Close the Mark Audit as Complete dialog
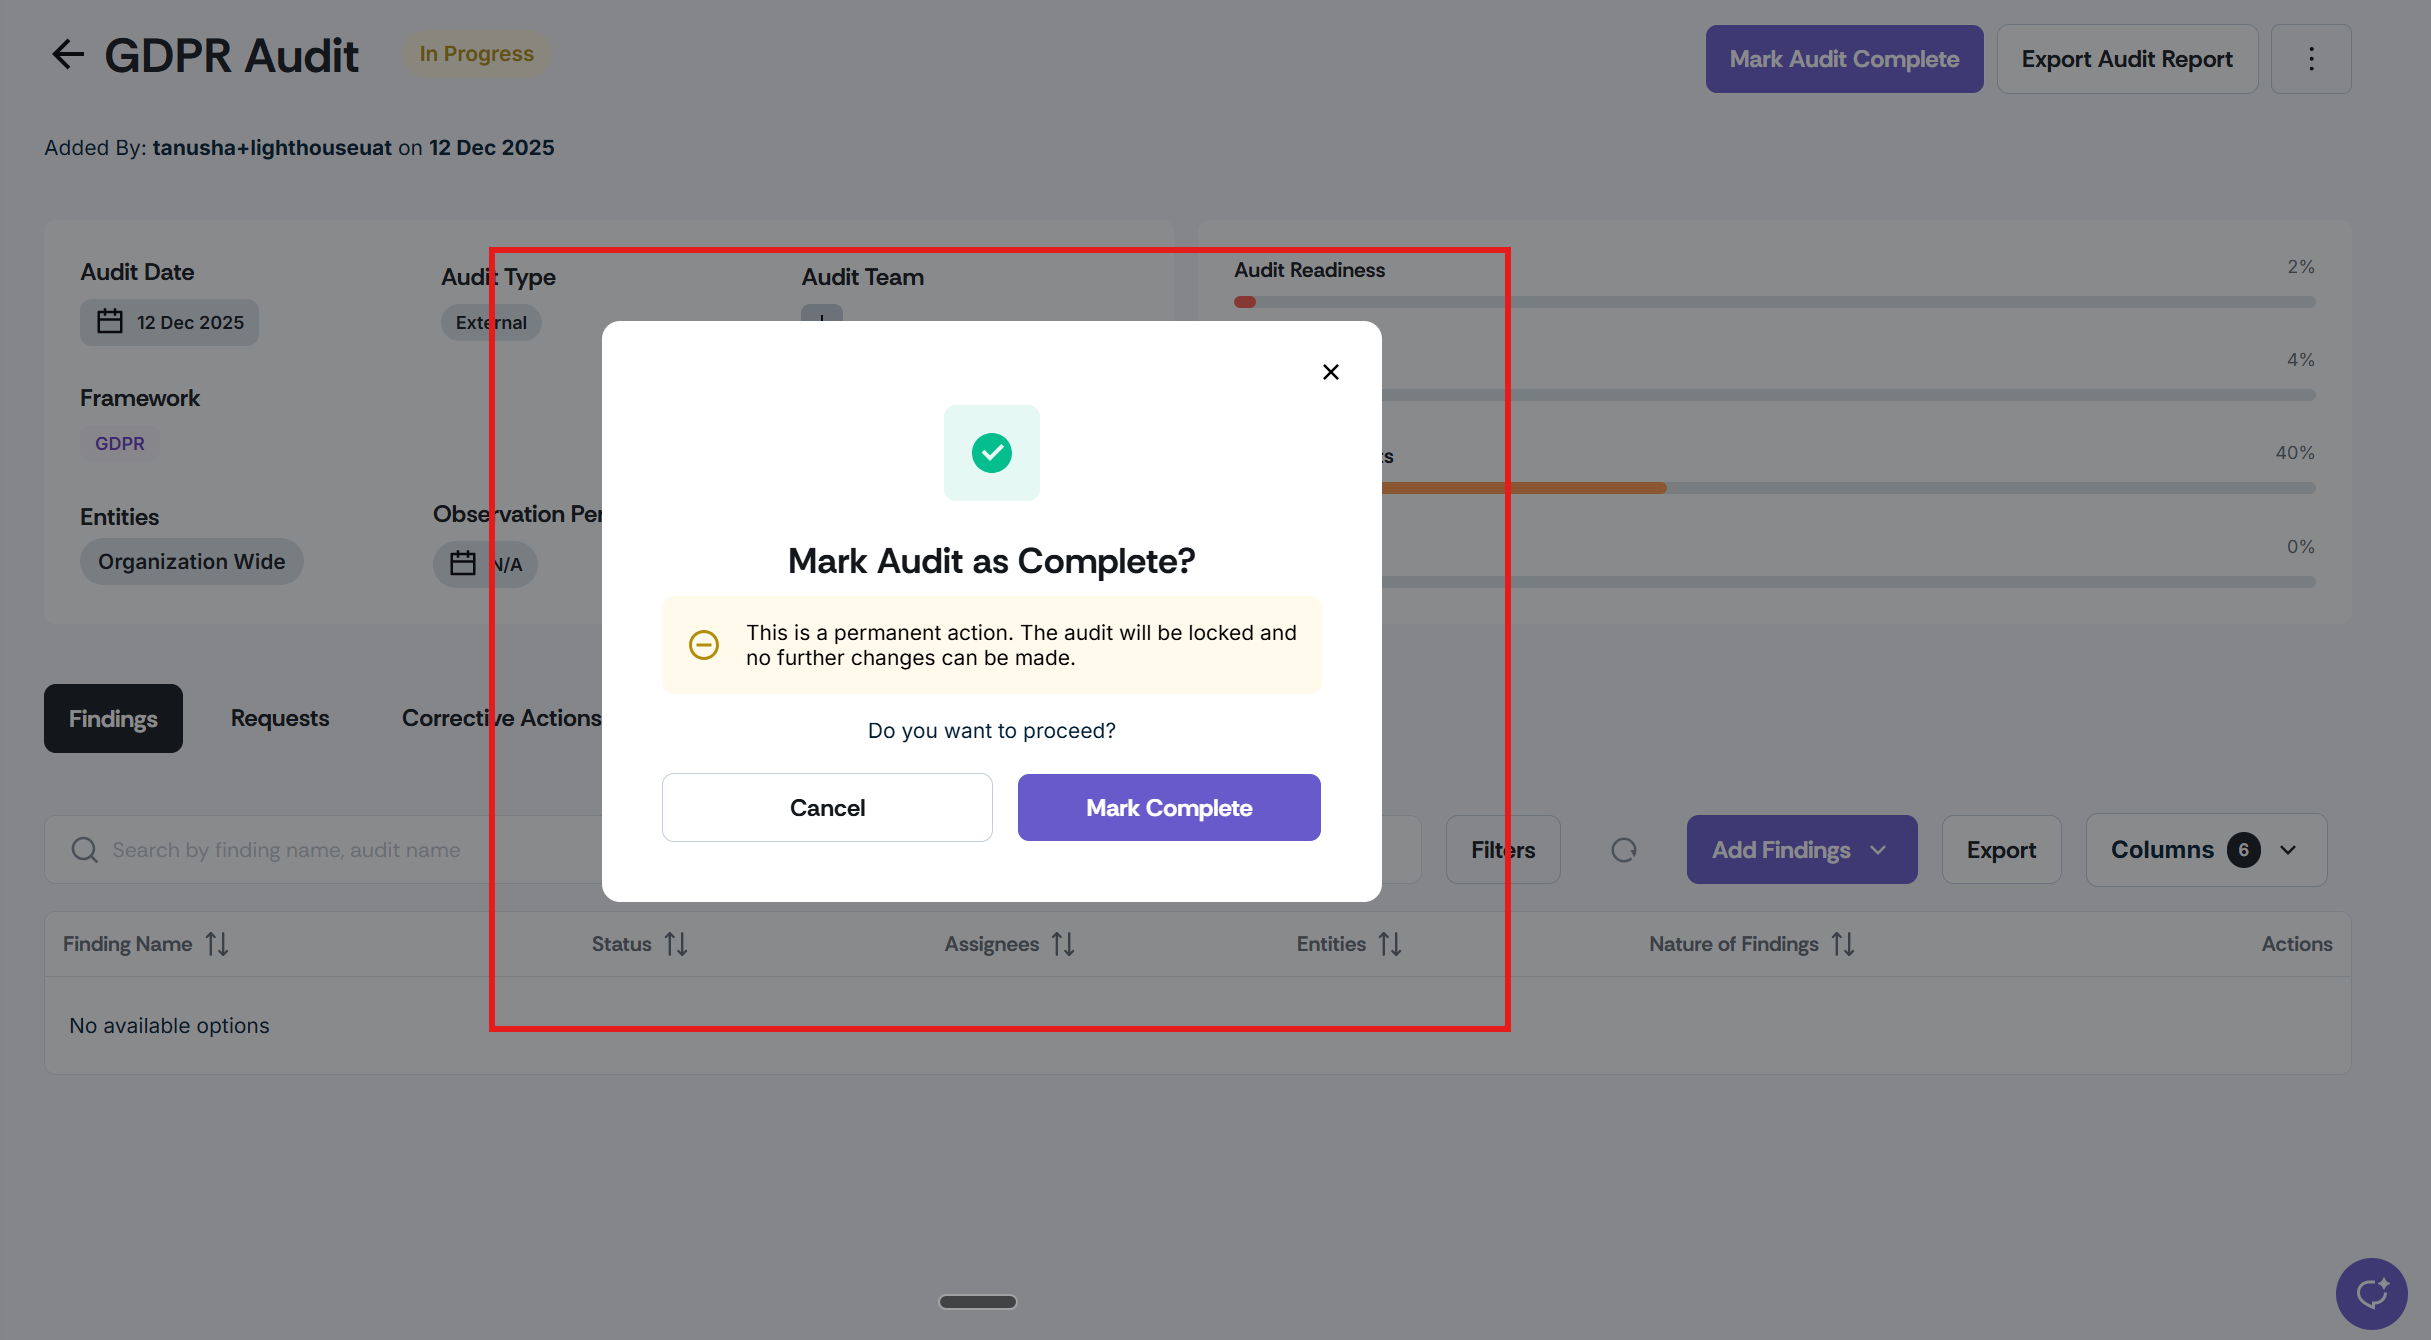 pyautogui.click(x=1330, y=372)
